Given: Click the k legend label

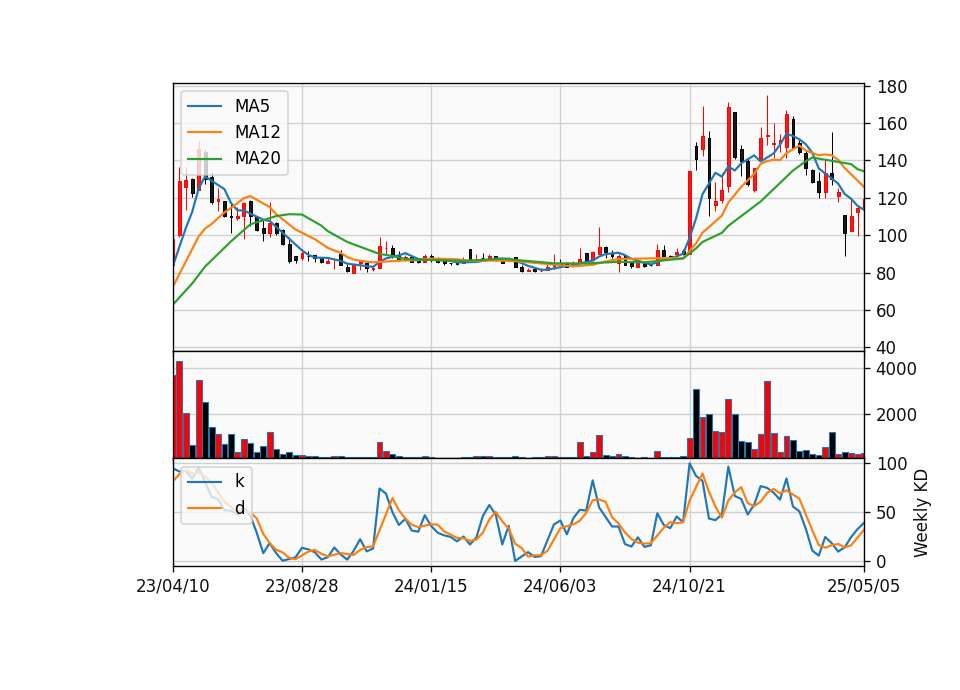Looking at the screenshot, I should (x=239, y=481).
